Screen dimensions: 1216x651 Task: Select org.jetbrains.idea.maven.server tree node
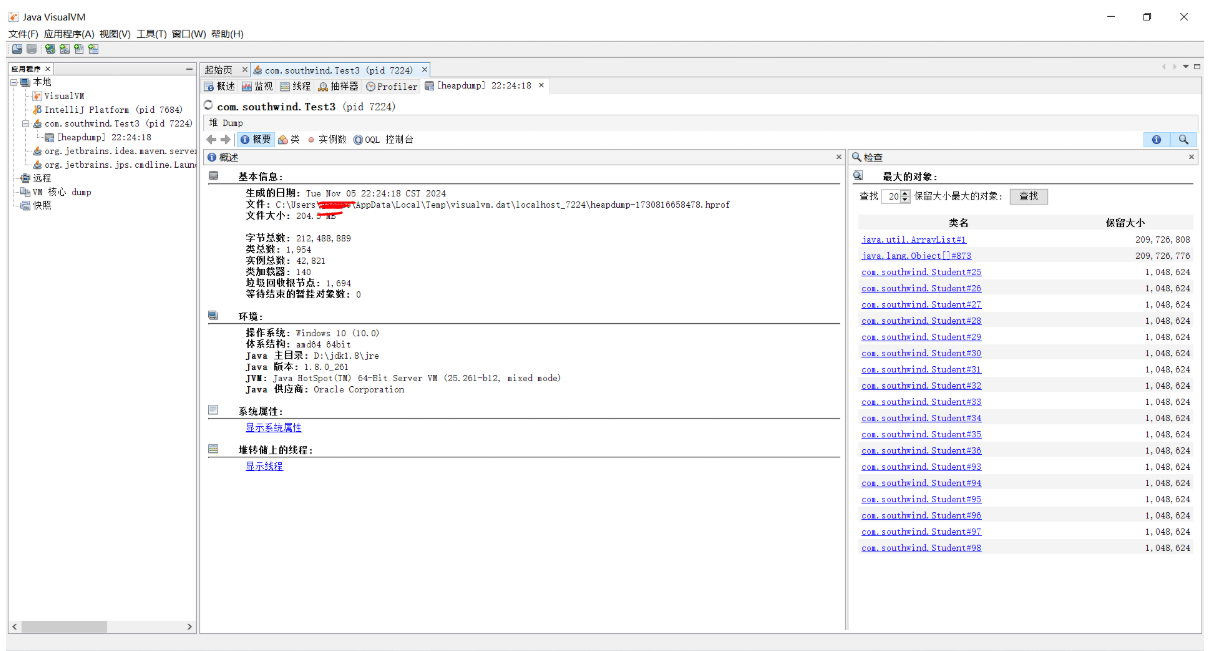click(x=115, y=151)
